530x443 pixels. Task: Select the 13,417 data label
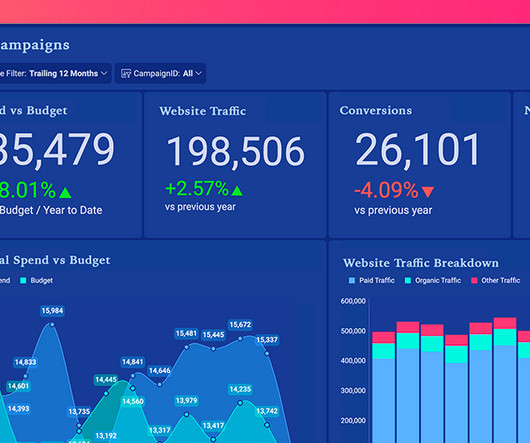213,425
